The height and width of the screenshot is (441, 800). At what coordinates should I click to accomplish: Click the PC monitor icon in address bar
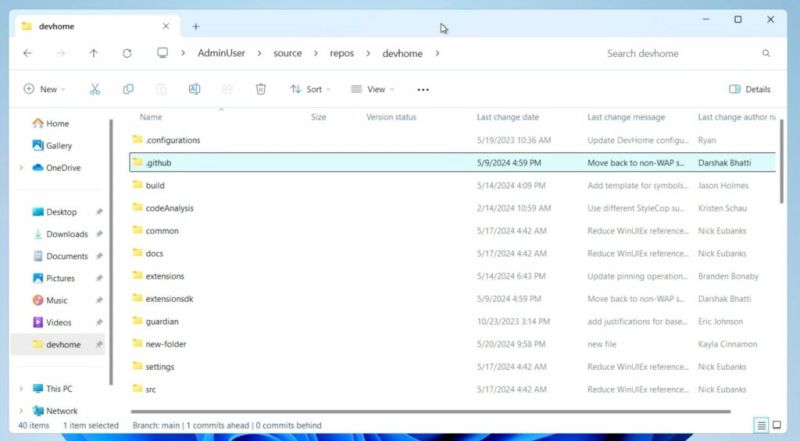[x=162, y=53]
